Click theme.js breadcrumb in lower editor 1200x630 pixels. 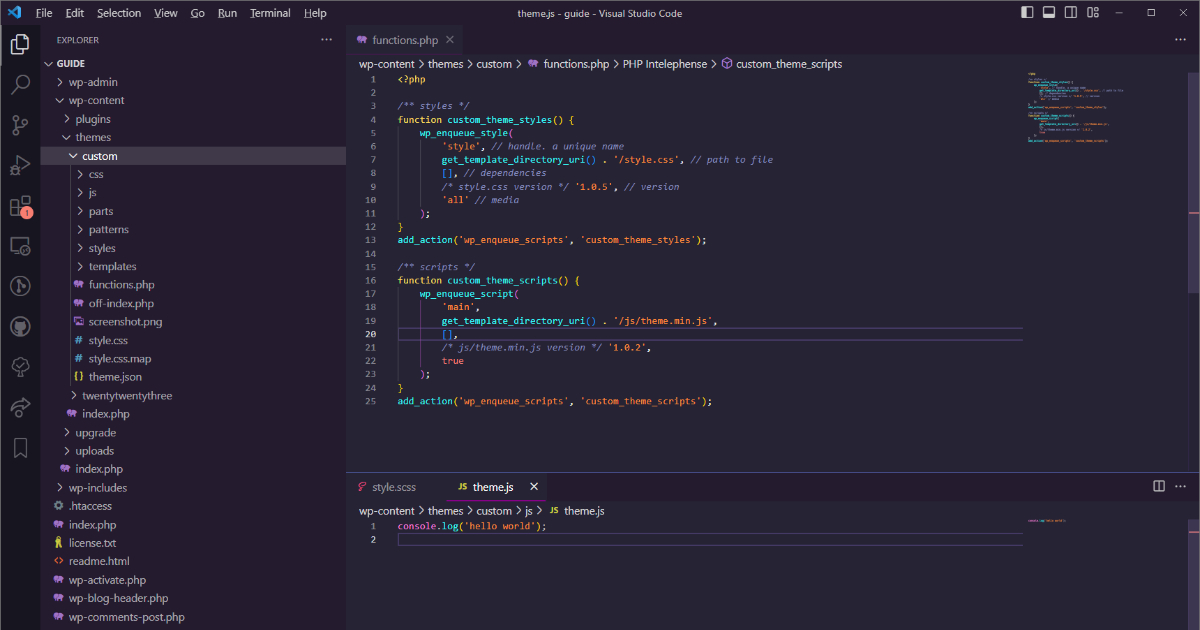(x=584, y=511)
